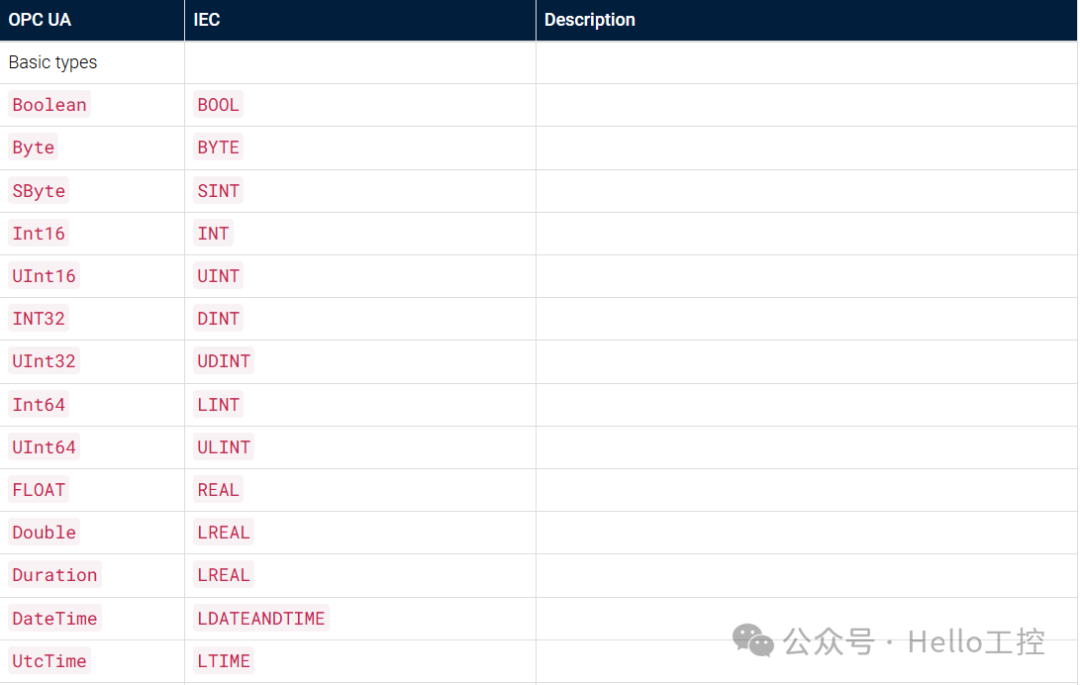Click the ULINT type tag

pyautogui.click(x=224, y=447)
